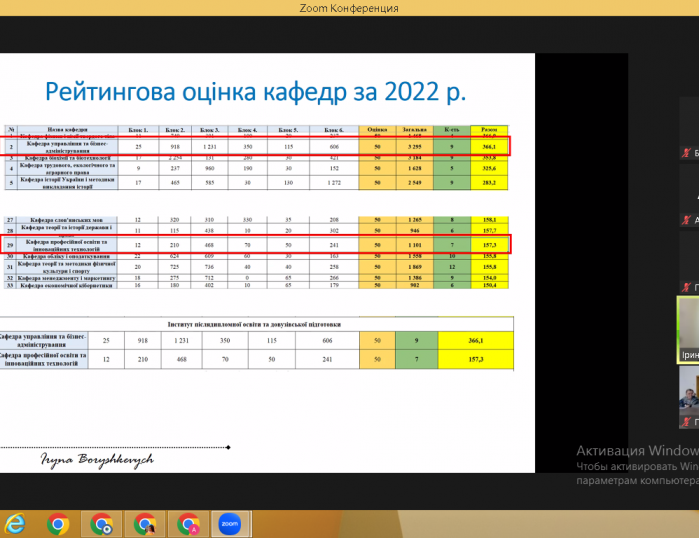
Task: Select the top participant tile
Action: pyautogui.click(x=689, y=128)
